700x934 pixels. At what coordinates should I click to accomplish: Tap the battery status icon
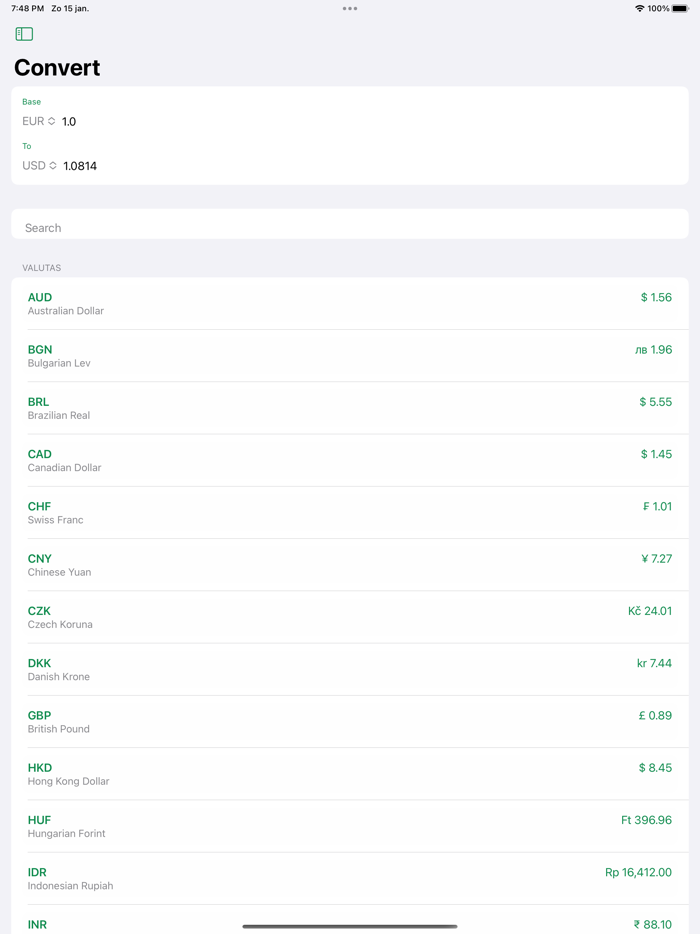point(680,9)
